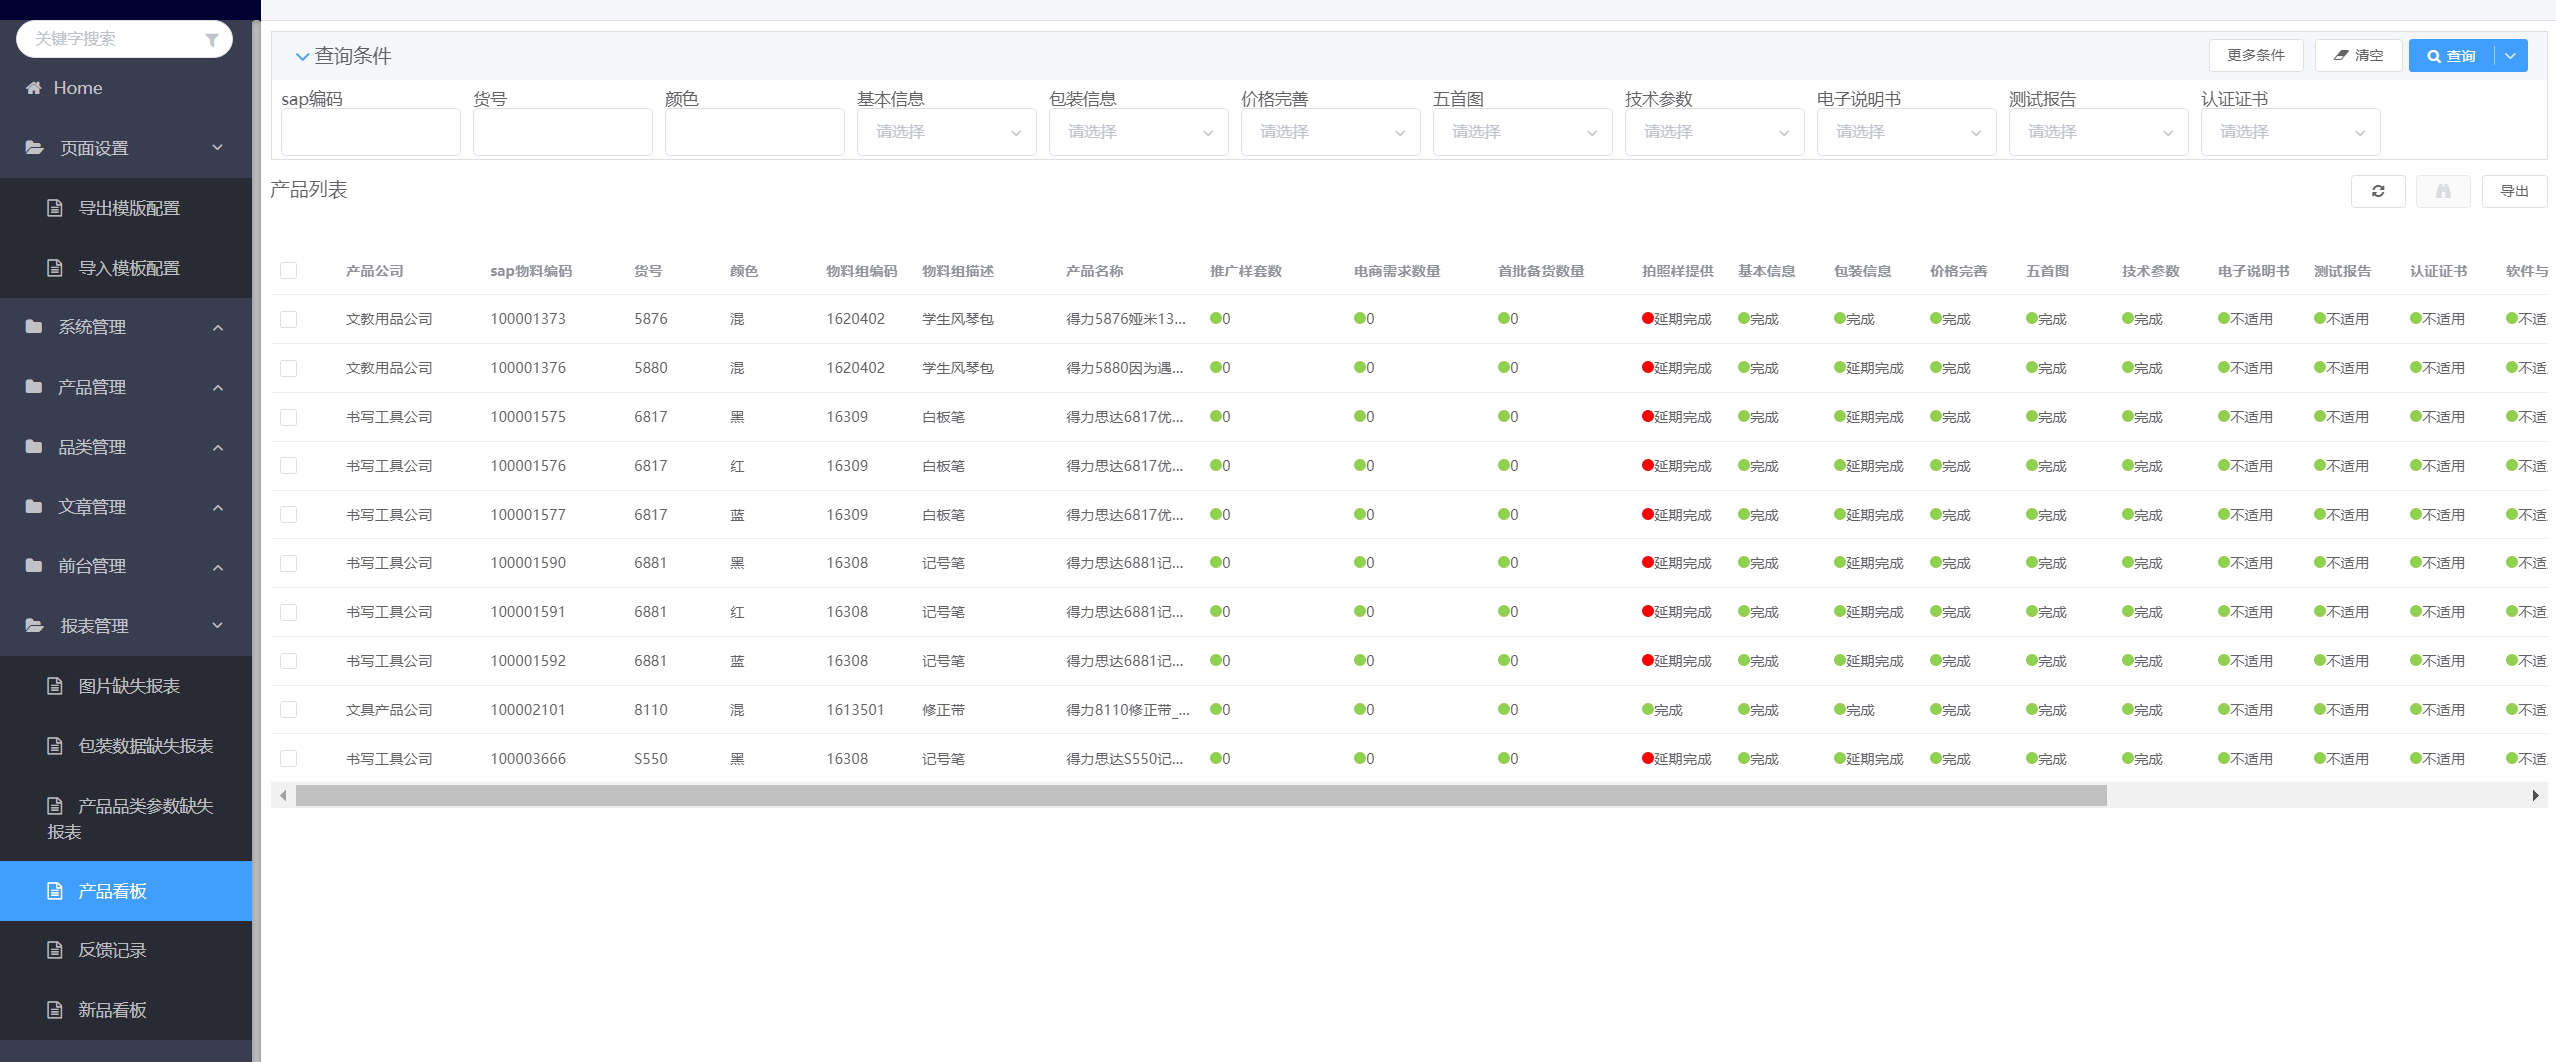Click the eraser icon in 清空 button
Screen dimensions: 2556x1062
pyautogui.click(x=2341, y=56)
